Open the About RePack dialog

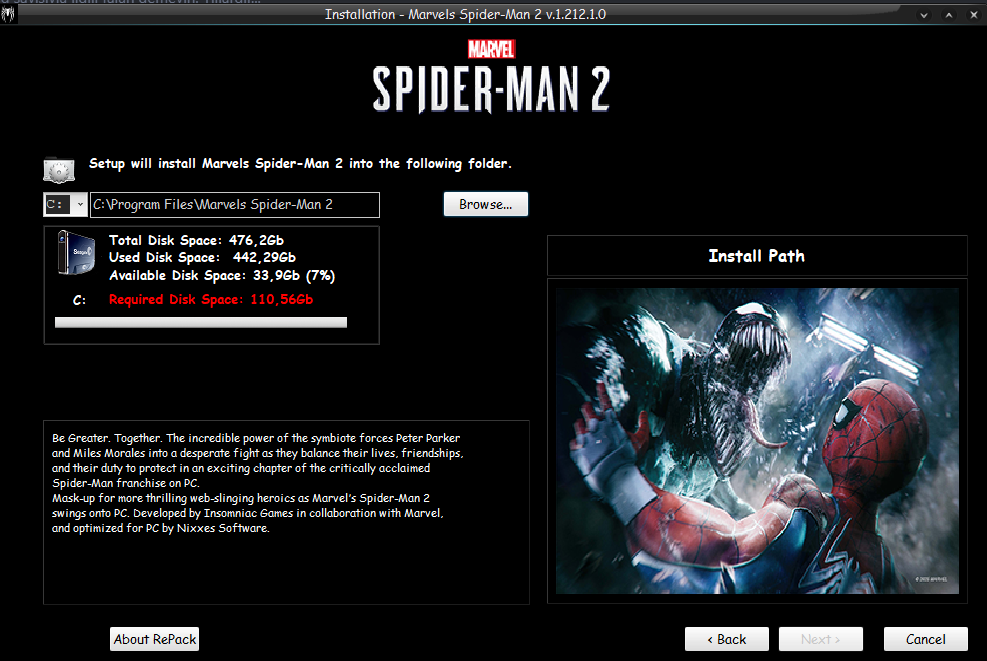pyautogui.click(x=155, y=639)
